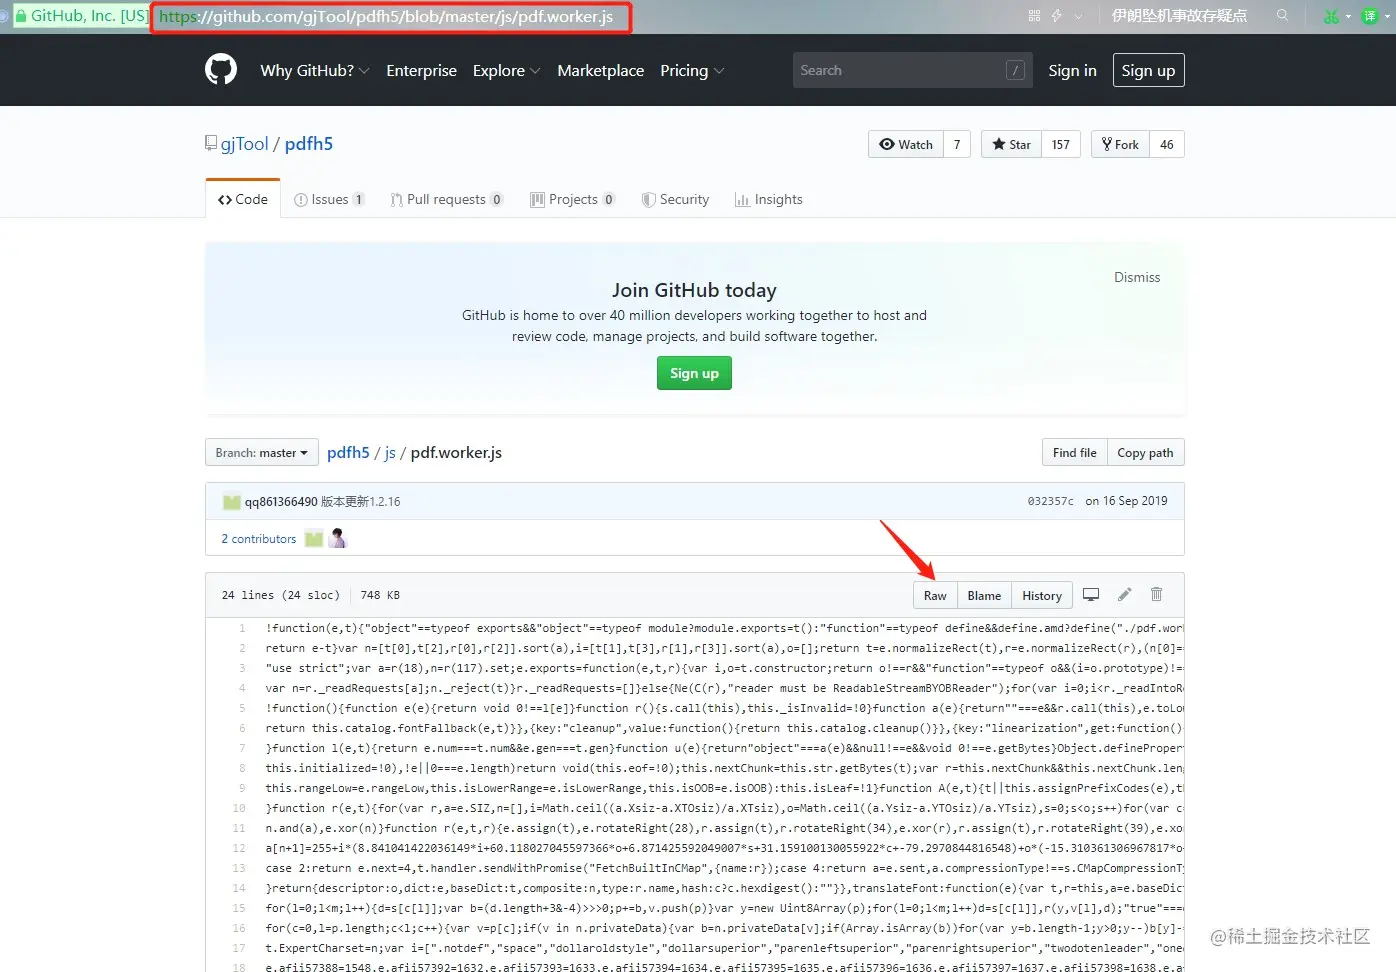Switch to the Issues tab
This screenshot has height=972, width=1396.
tap(329, 199)
